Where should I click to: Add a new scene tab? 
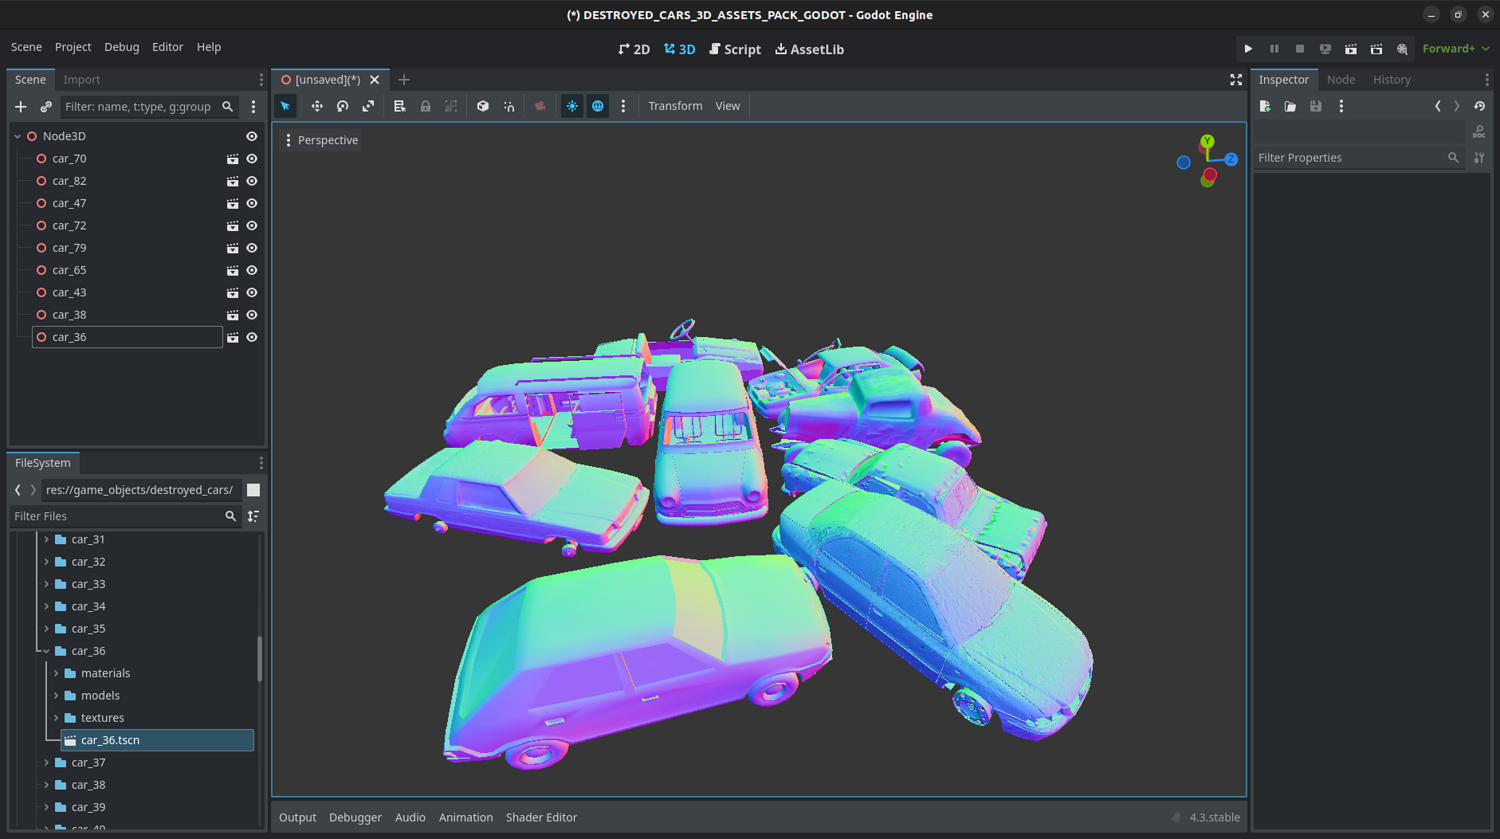[x=404, y=80]
